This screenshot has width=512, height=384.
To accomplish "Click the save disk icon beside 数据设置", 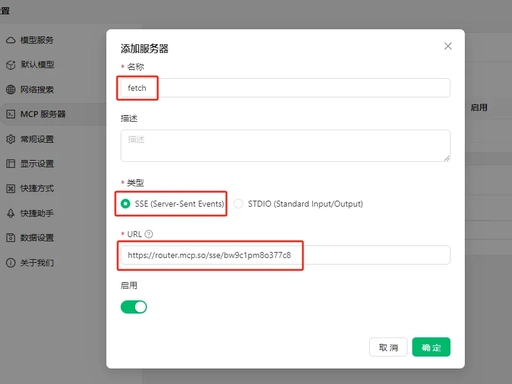I will [x=11, y=238].
